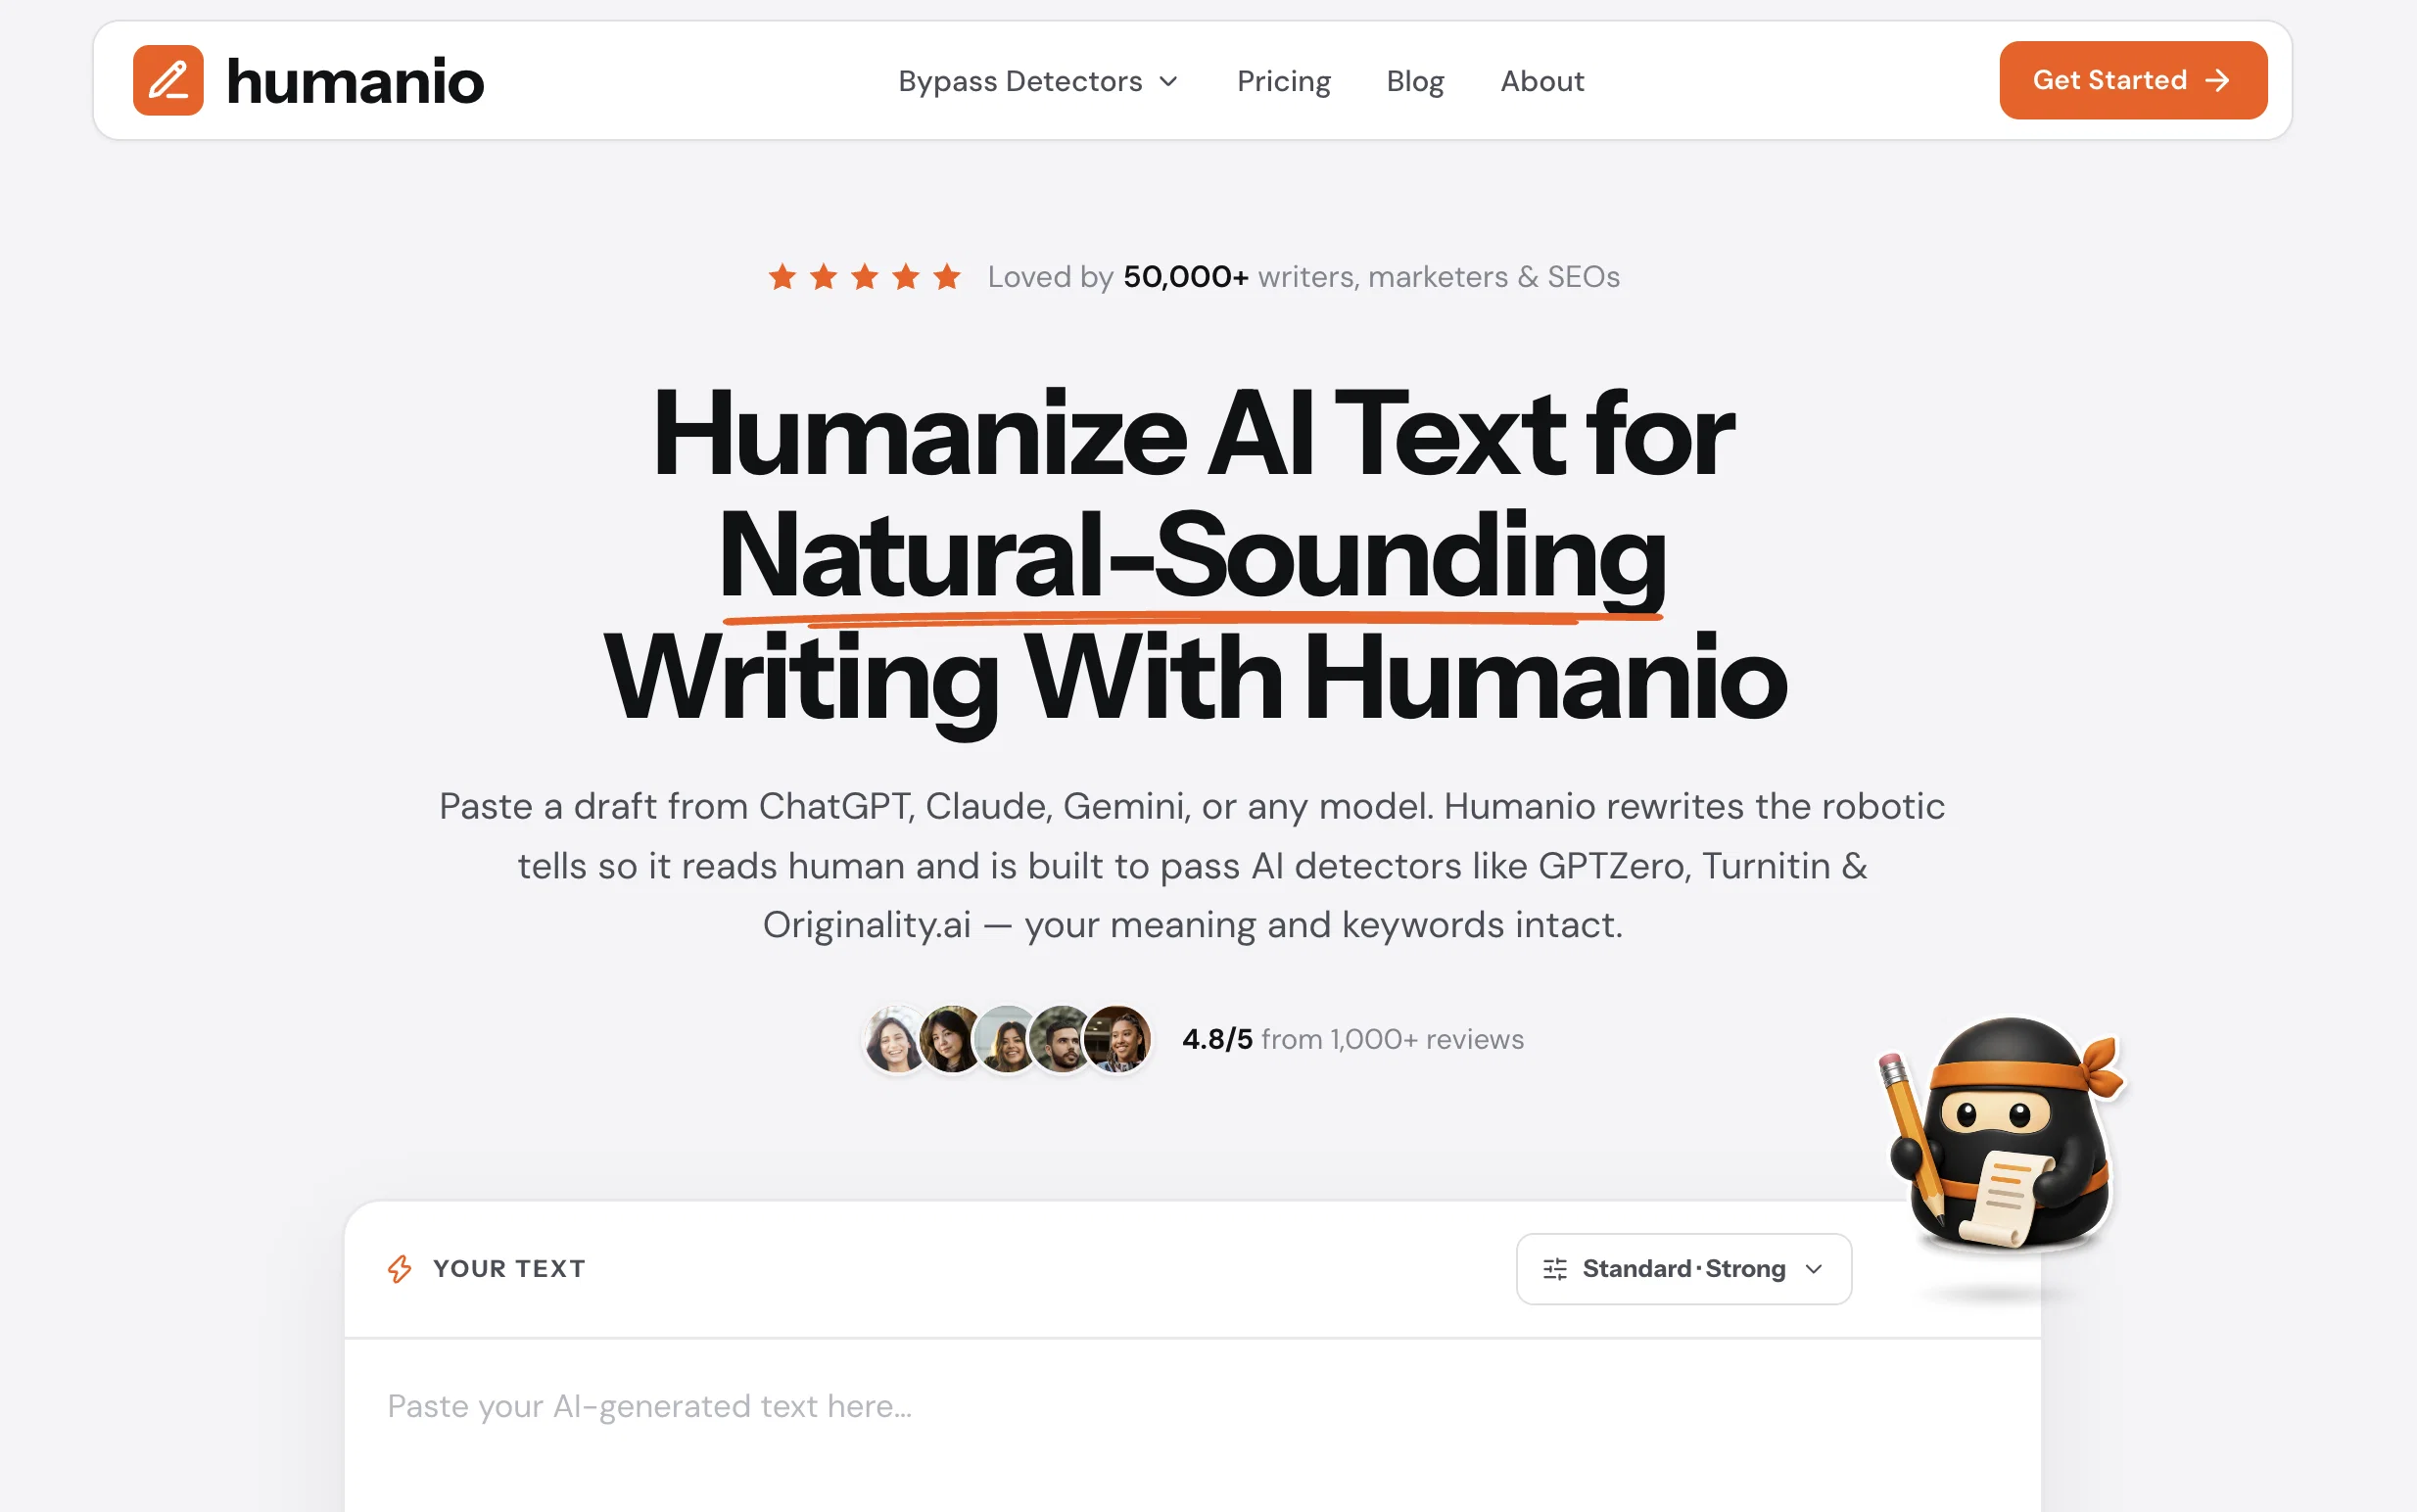Click the Humanio pencil logo icon
The width and height of the screenshot is (2417, 1512).
168,80
